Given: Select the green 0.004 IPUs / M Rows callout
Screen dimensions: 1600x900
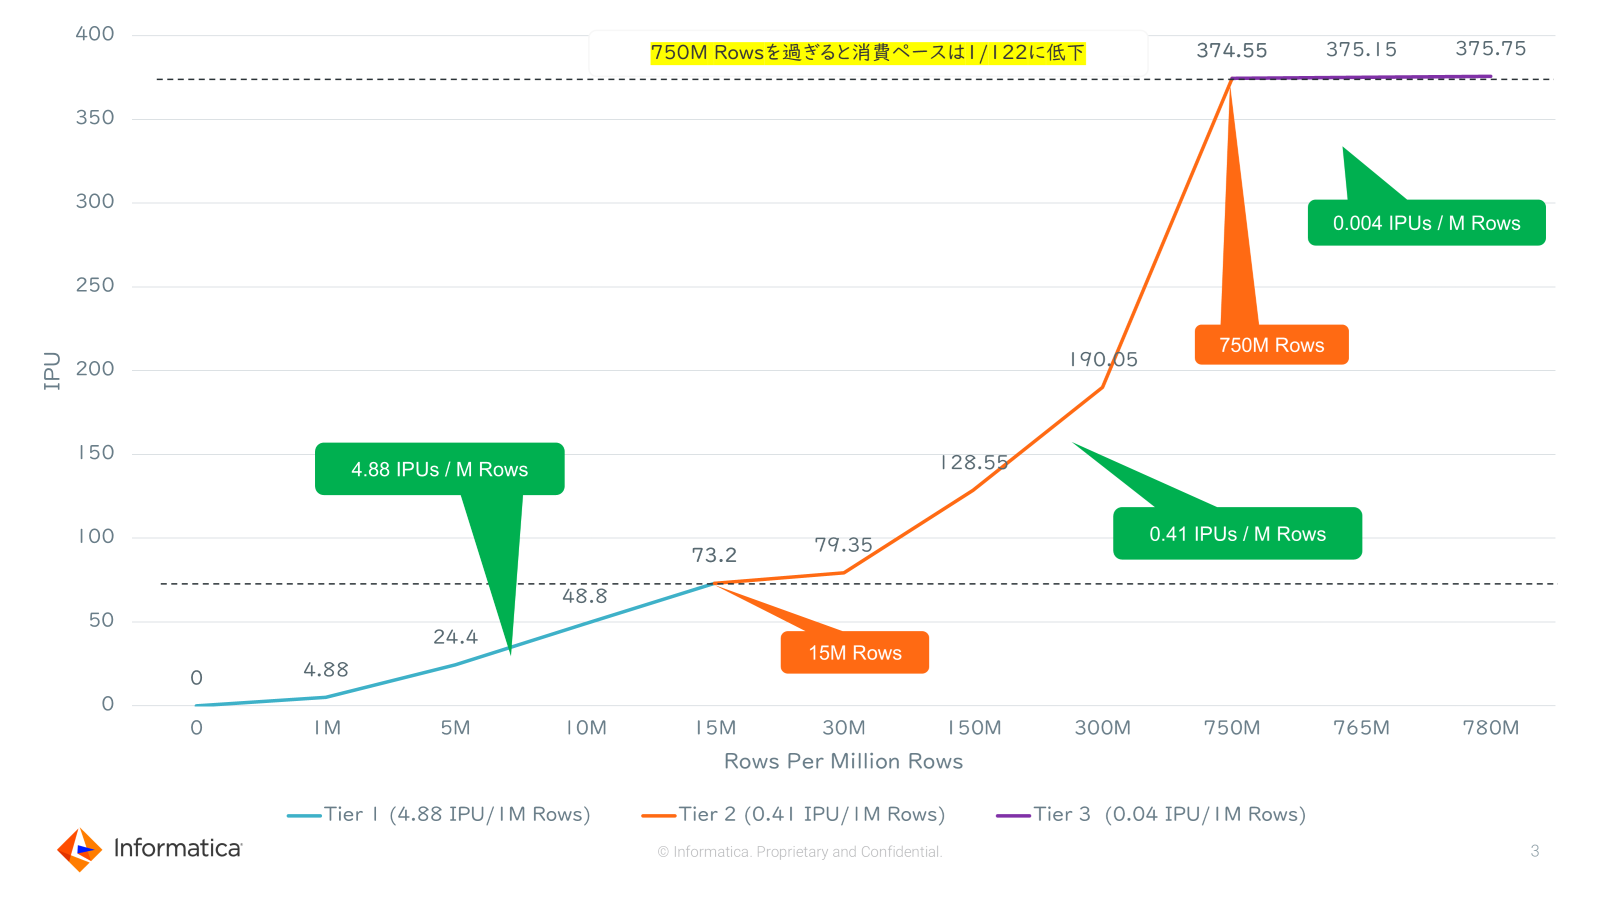Looking at the screenshot, I should 1426,223.
